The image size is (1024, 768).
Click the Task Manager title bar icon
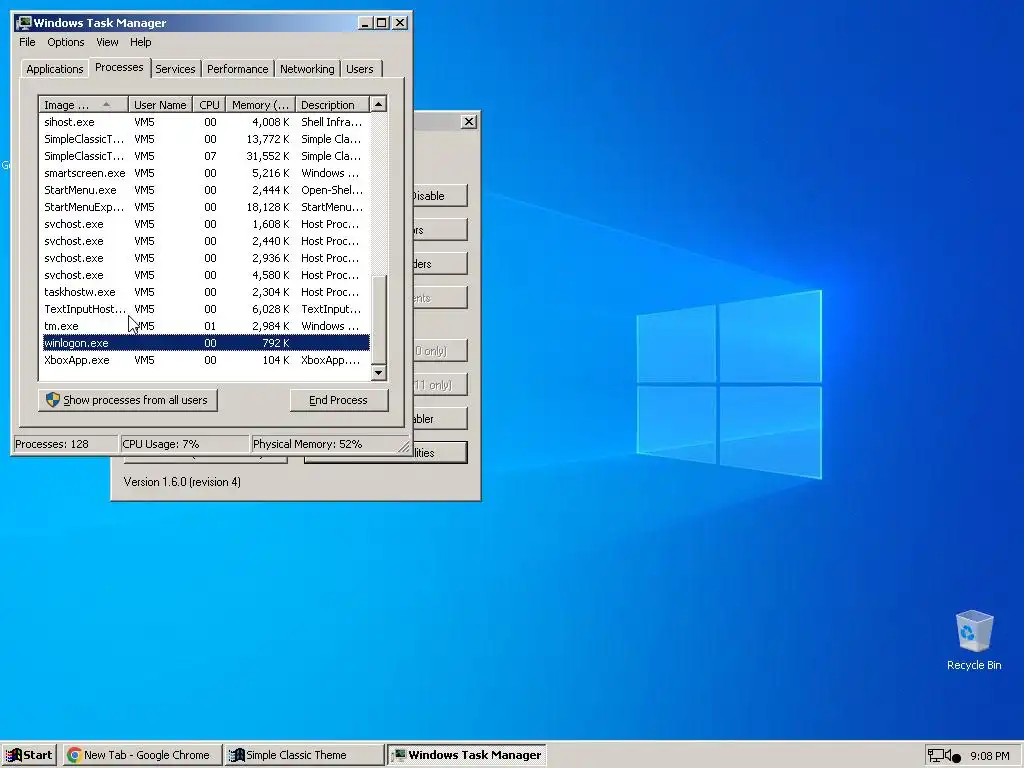(24, 23)
